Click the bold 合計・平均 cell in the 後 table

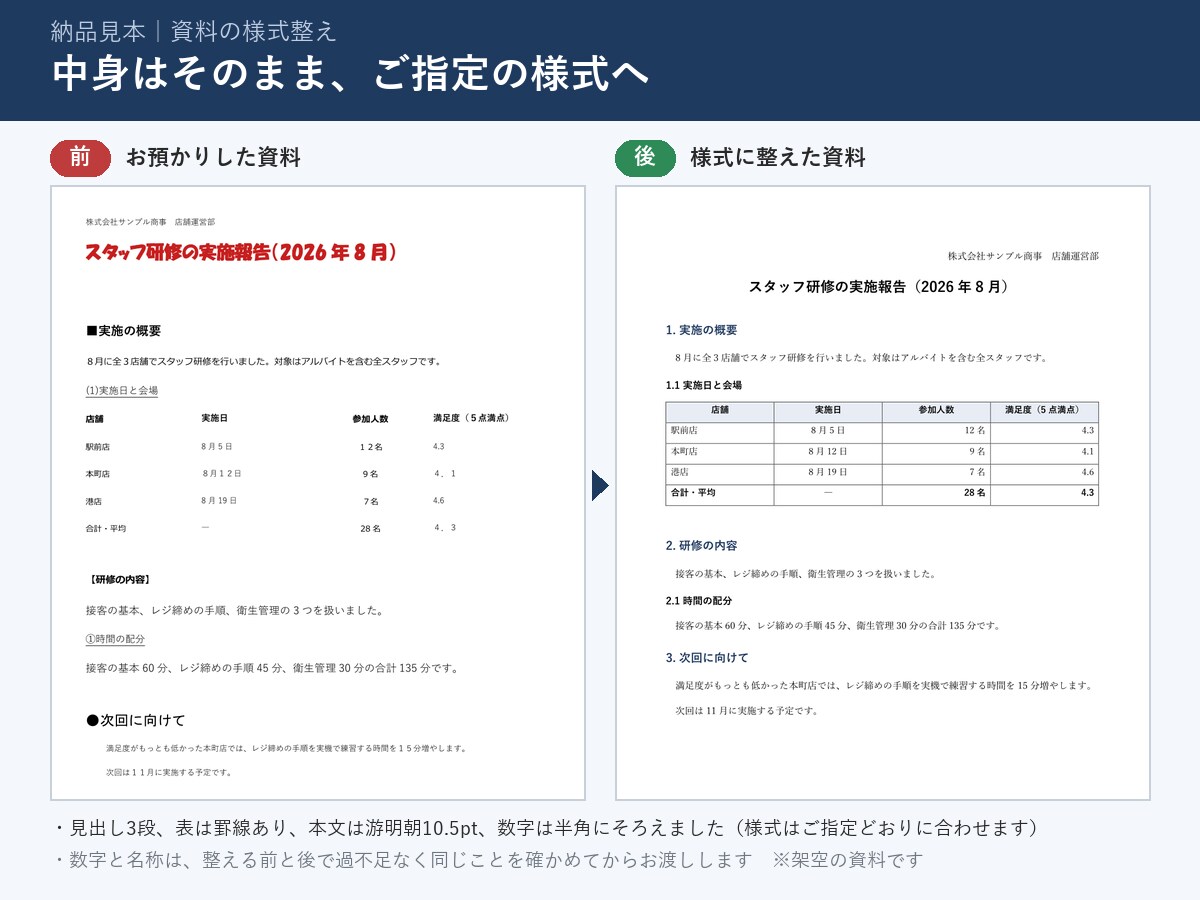(720, 494)
